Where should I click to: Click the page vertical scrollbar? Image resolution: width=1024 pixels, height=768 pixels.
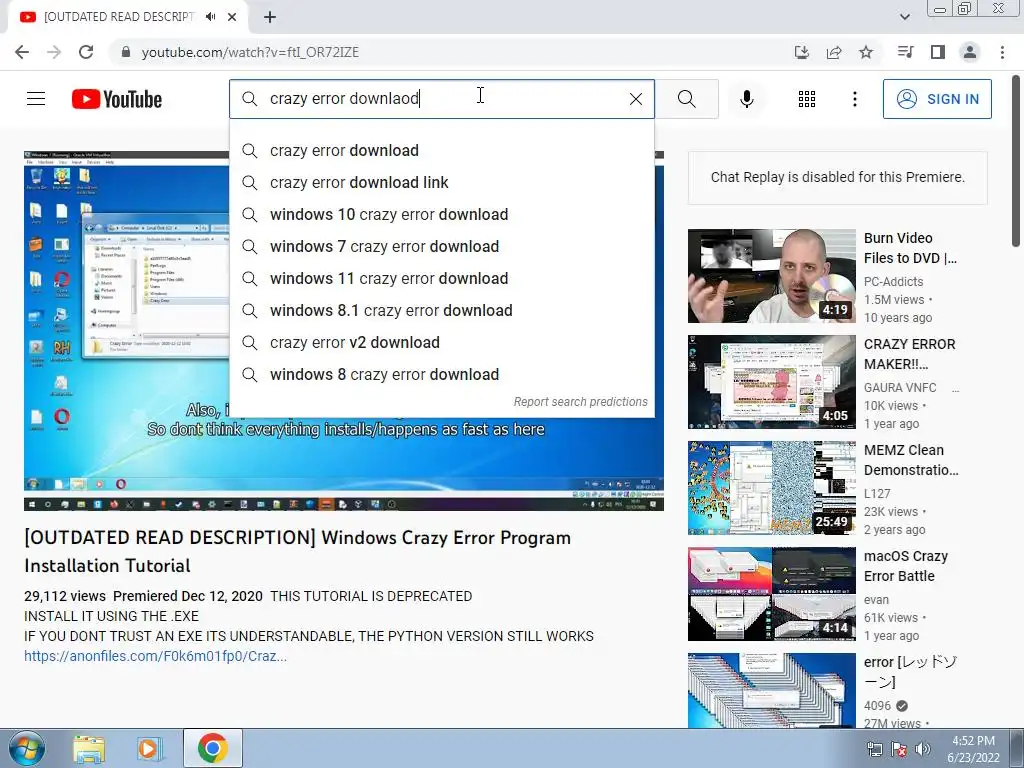(1017, 163)
